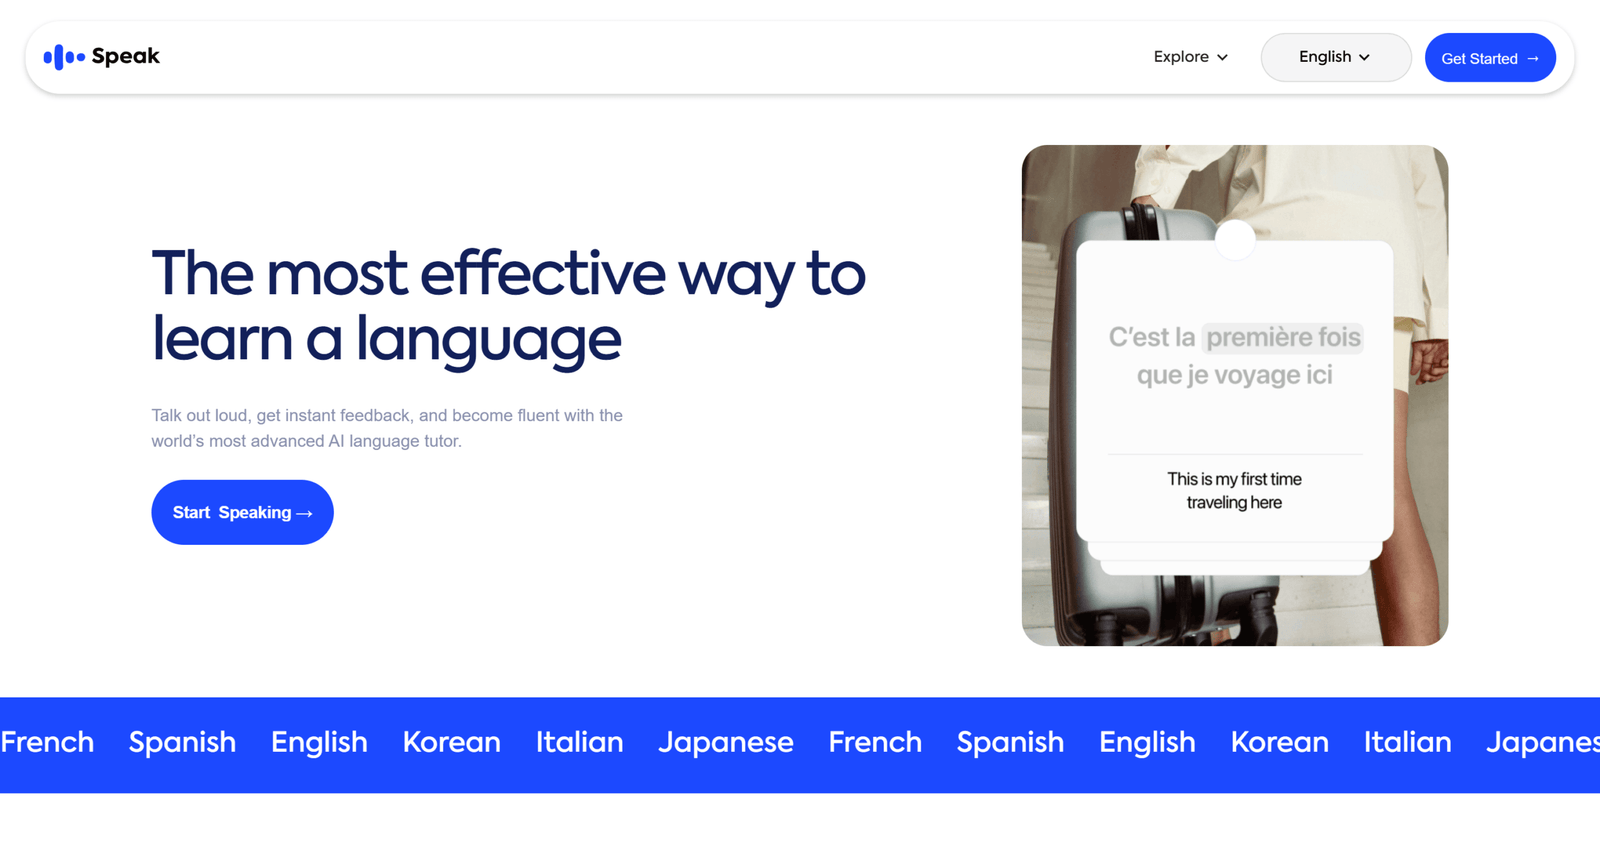Screen dimensions: 1600x853
Task: Click French that follows Japanese in banner
Action: click(x=875, y=742)
